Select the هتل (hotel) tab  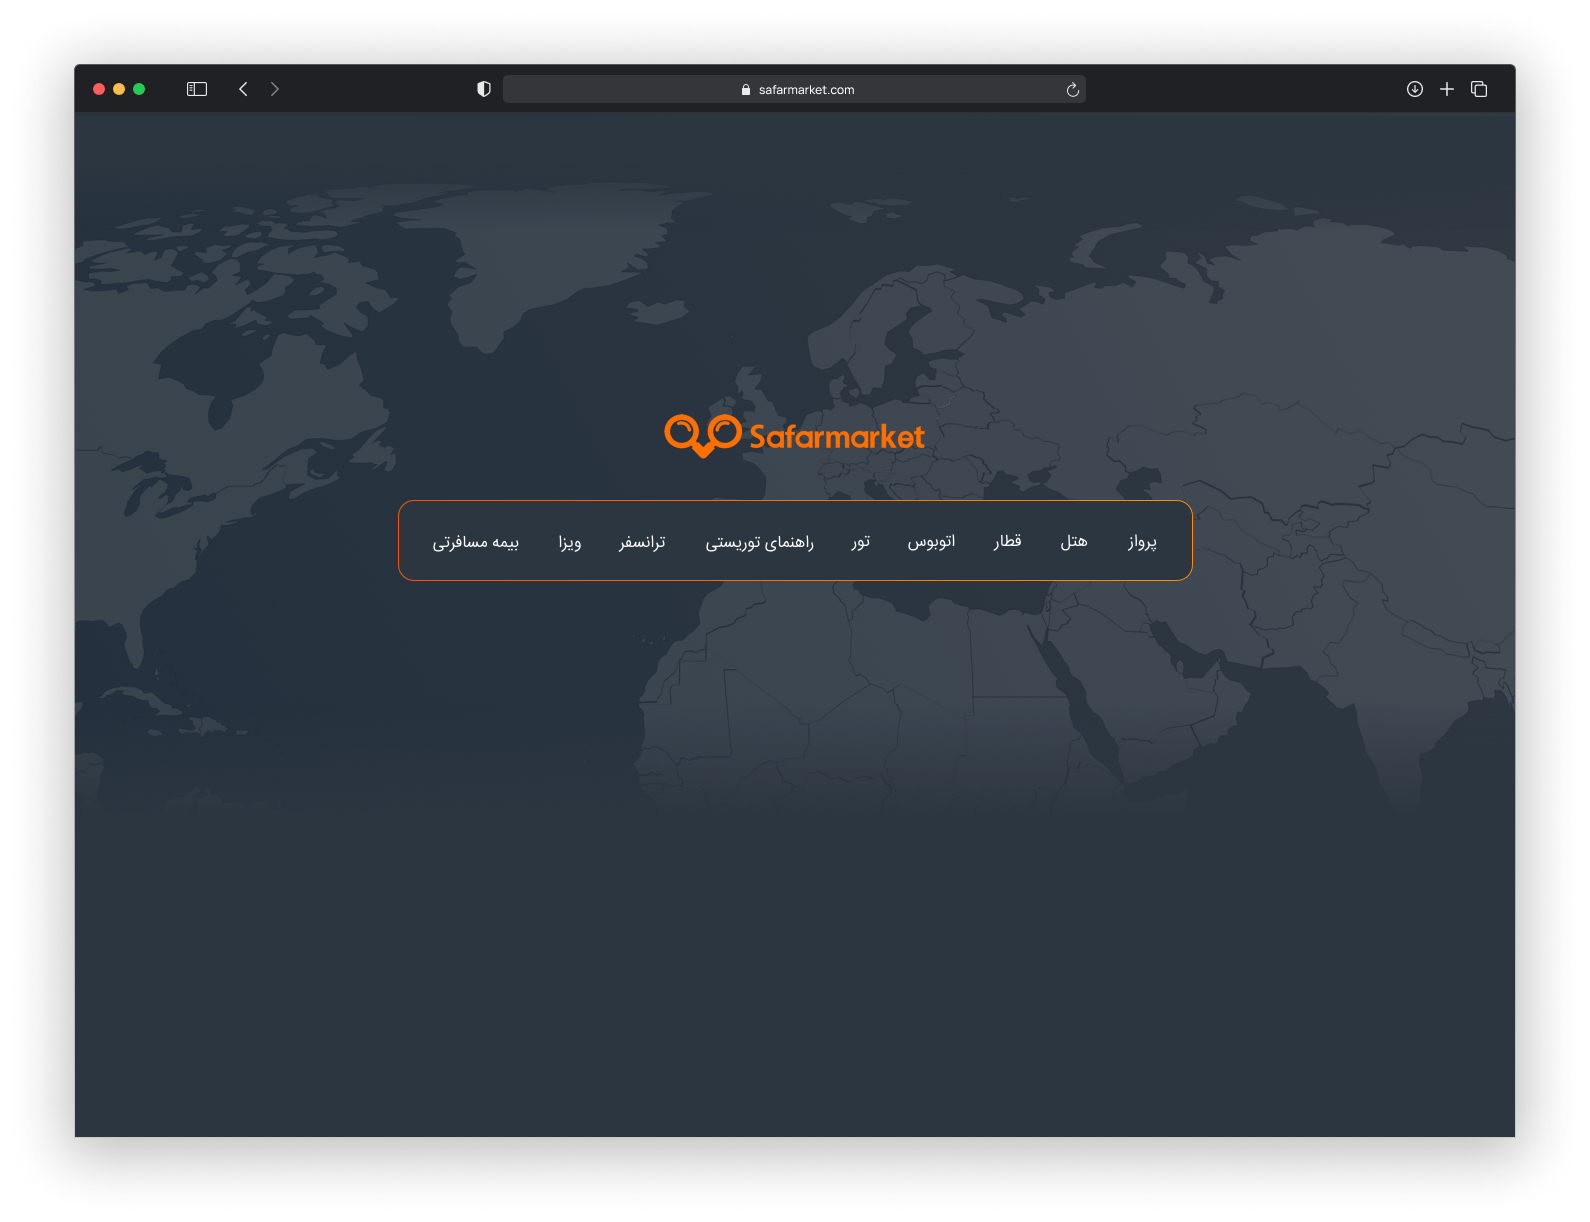(1073, 541)
